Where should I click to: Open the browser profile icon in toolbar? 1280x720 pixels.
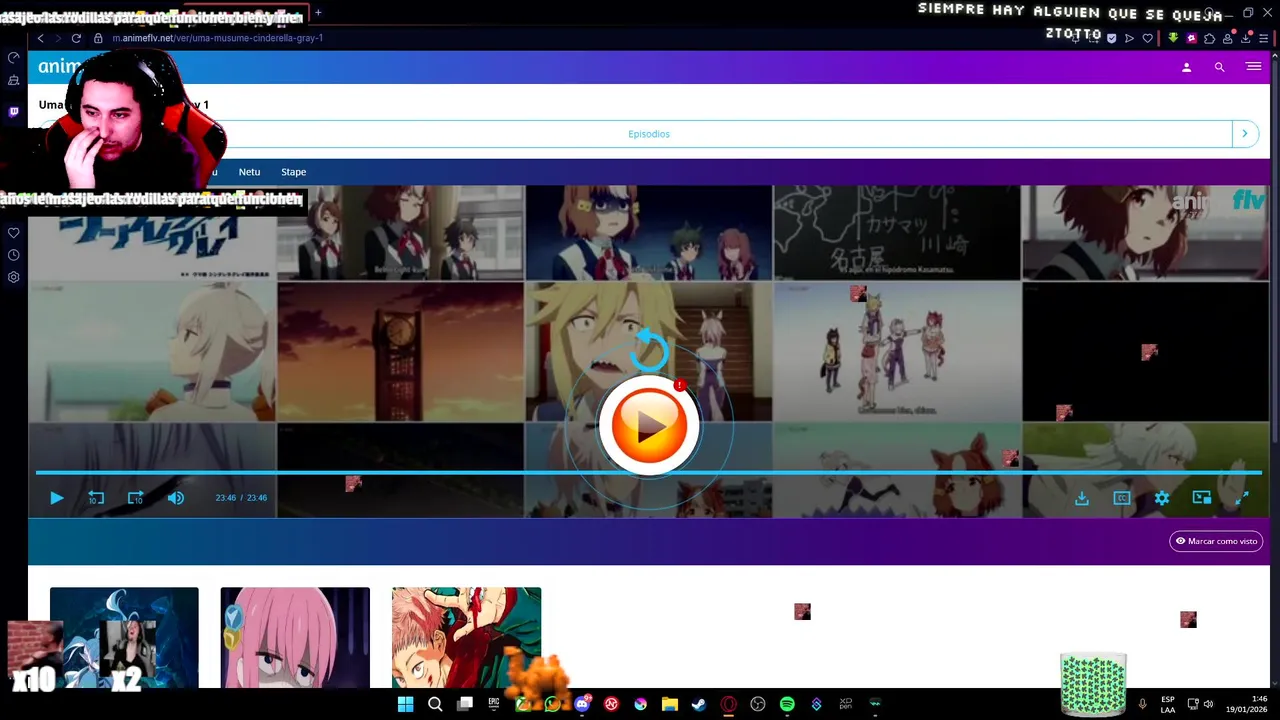tap(1227, 38)
